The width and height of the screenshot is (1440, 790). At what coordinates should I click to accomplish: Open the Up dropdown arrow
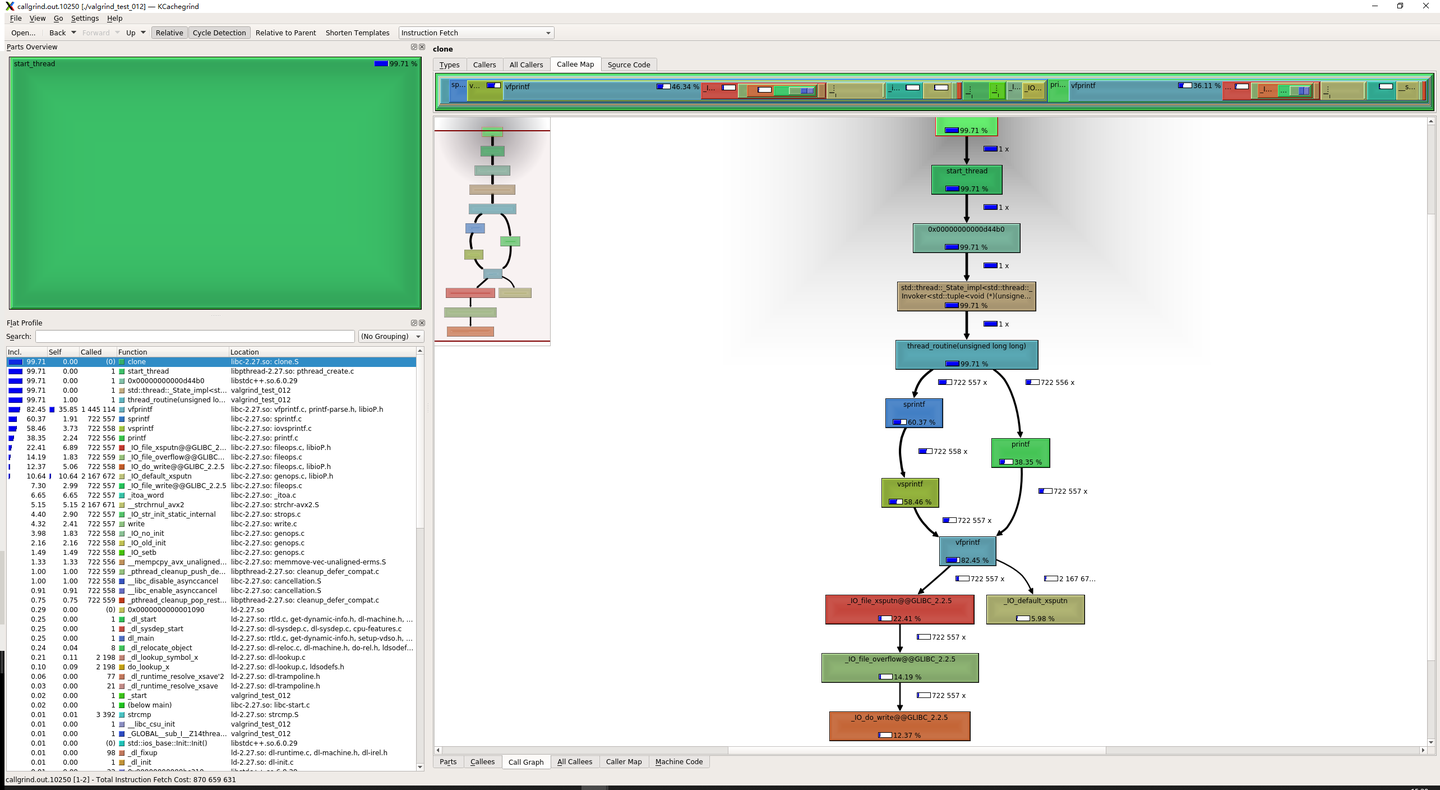[x=143, y=33]
